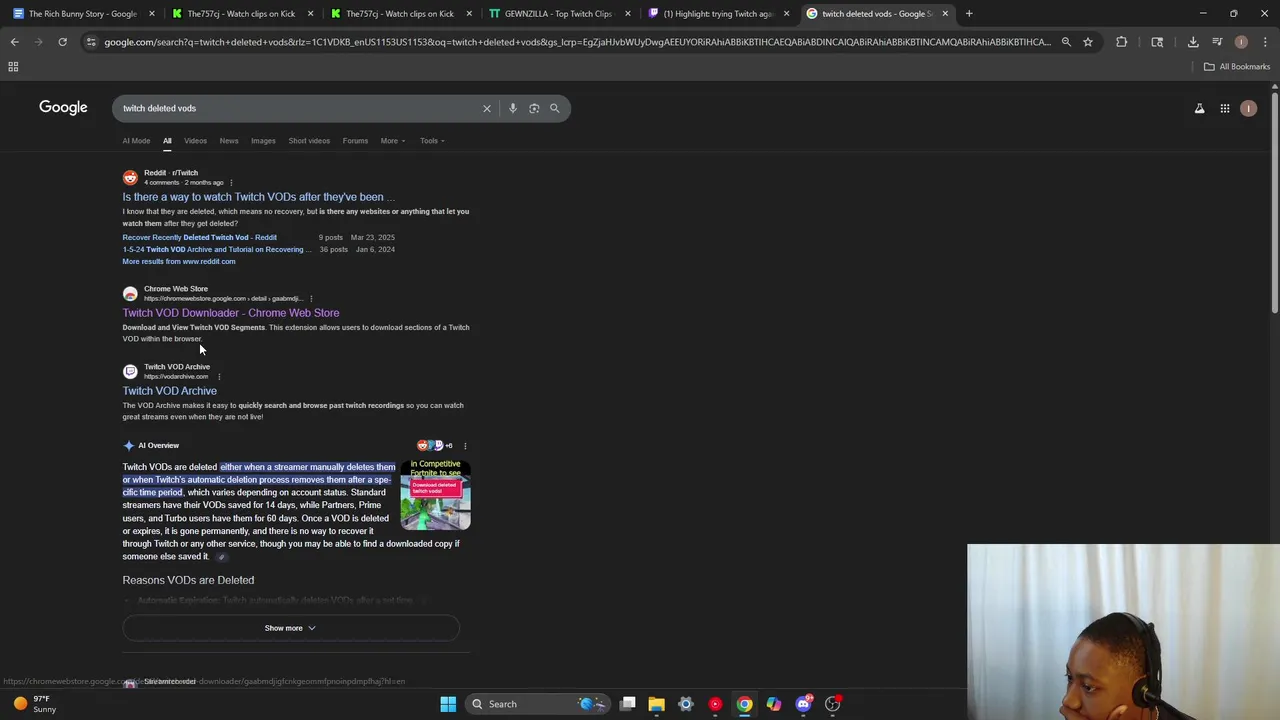Select the News search tab

229,141
